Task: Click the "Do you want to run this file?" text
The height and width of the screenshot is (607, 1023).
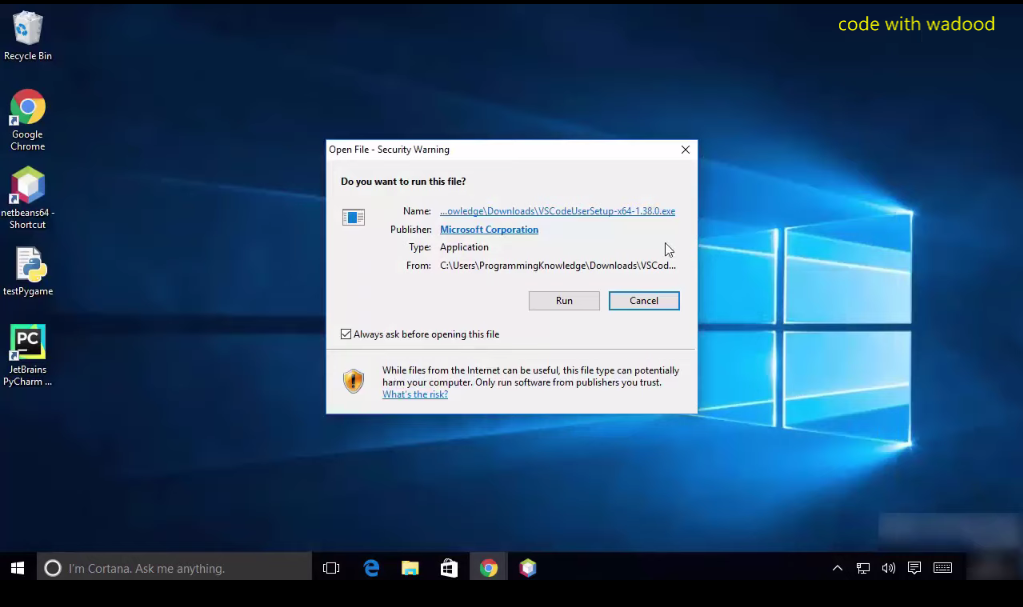Action: [x=403, y=181]
